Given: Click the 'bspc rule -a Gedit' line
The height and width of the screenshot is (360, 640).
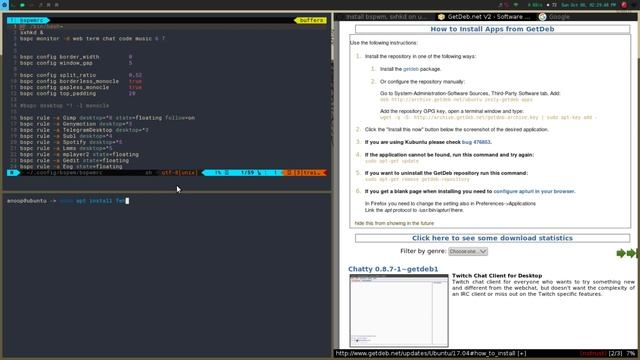Looking at the screenshot, I should click(x=74, y=160).
